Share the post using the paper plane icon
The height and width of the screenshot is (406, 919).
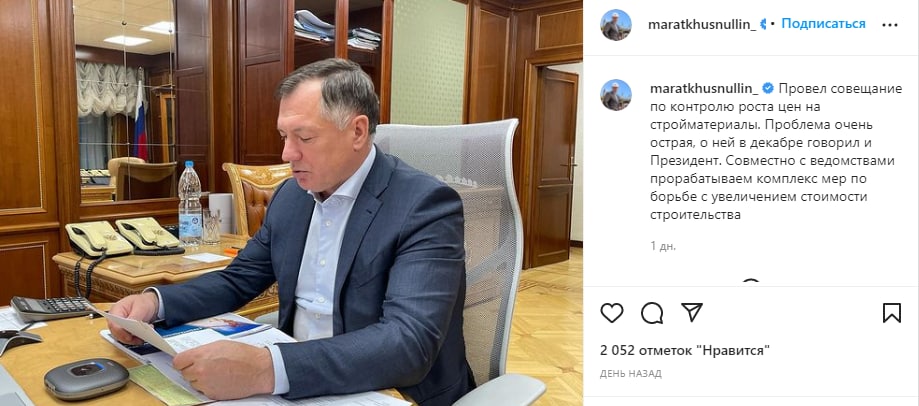pyautogui.click(x=692, y=312)
